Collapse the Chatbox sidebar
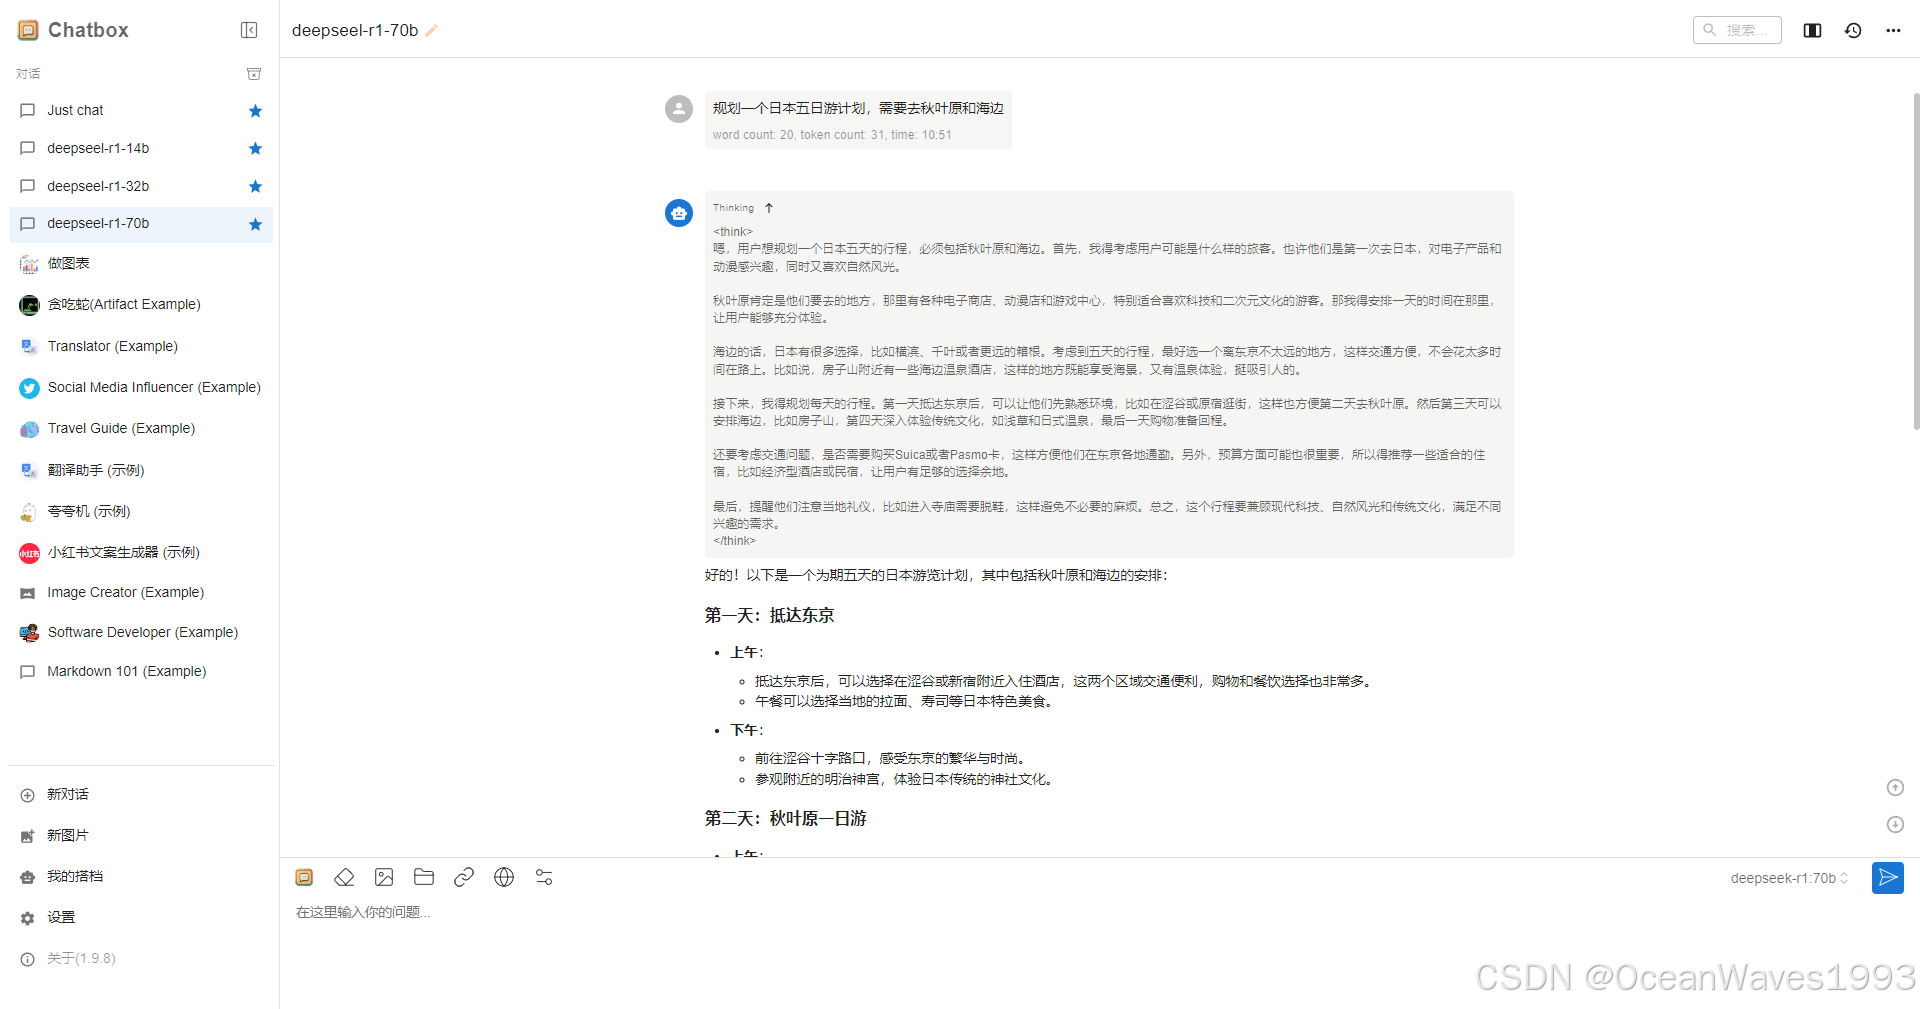 249,30
